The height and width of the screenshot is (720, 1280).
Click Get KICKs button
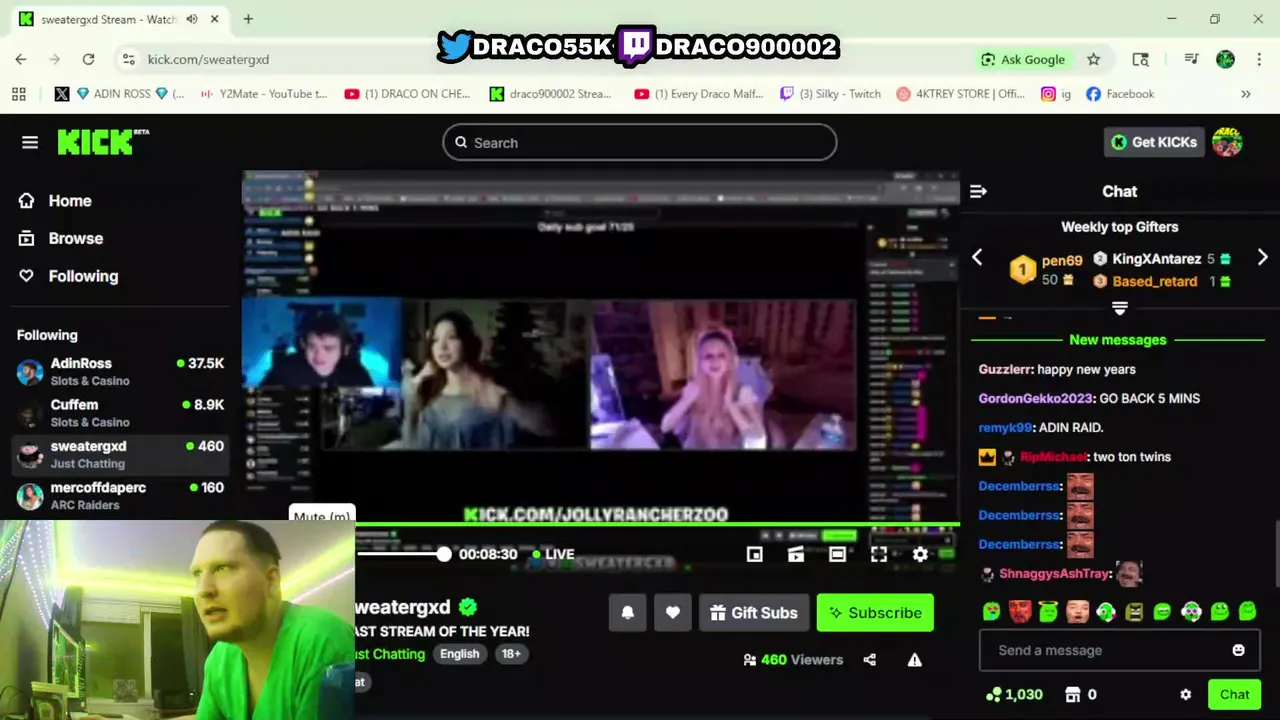click(1154, 142)
